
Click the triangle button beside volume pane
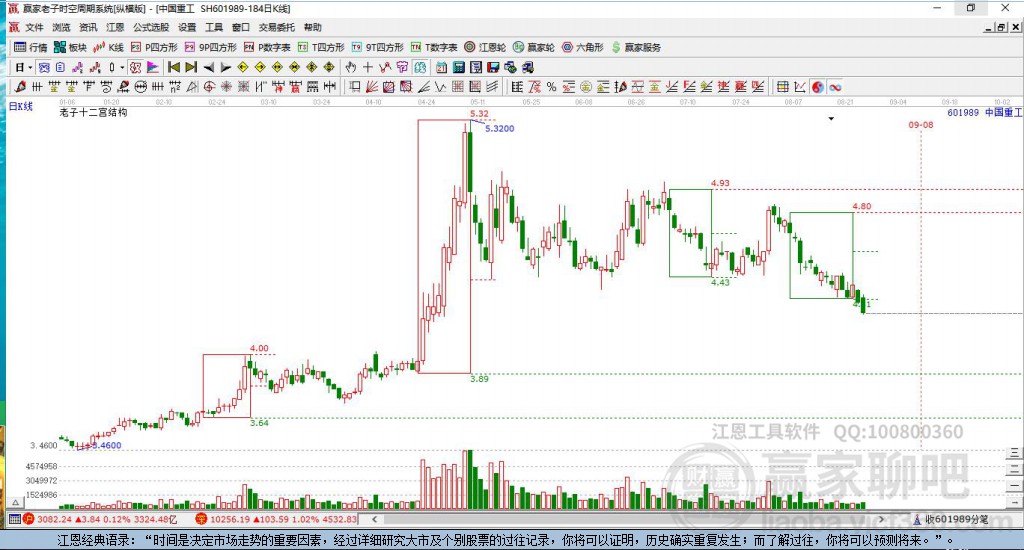tap(16, 502)
